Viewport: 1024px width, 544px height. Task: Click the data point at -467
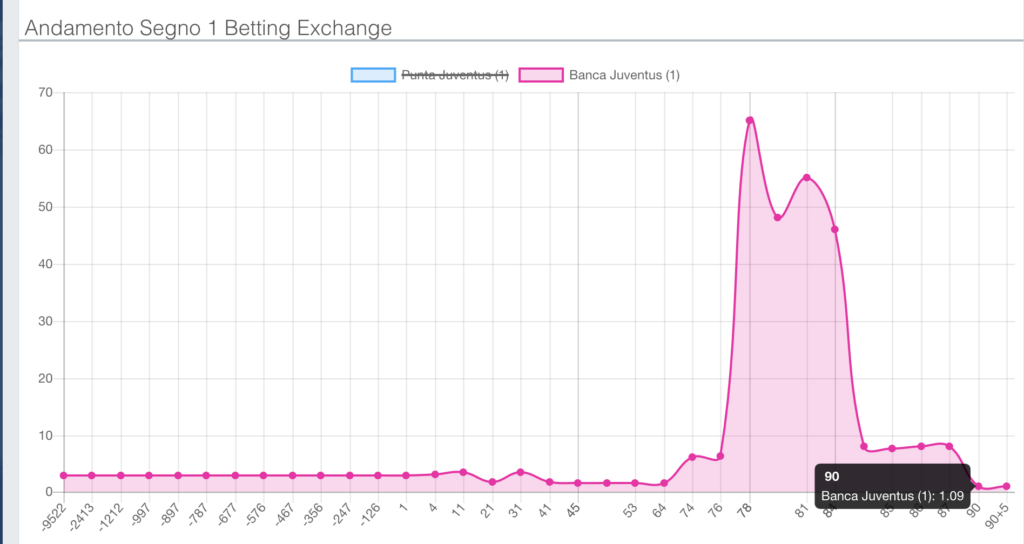pos(292,475)
